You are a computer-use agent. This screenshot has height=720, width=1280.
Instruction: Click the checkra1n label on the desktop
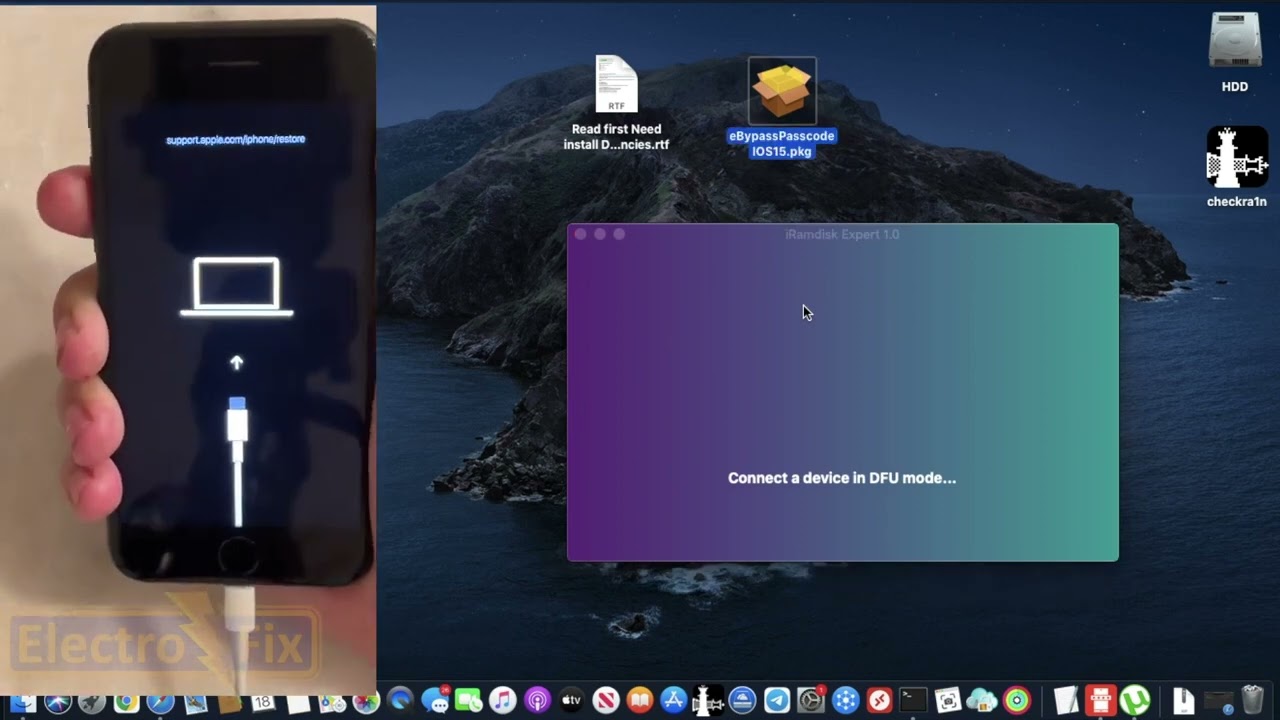(x=1237, y=202)
